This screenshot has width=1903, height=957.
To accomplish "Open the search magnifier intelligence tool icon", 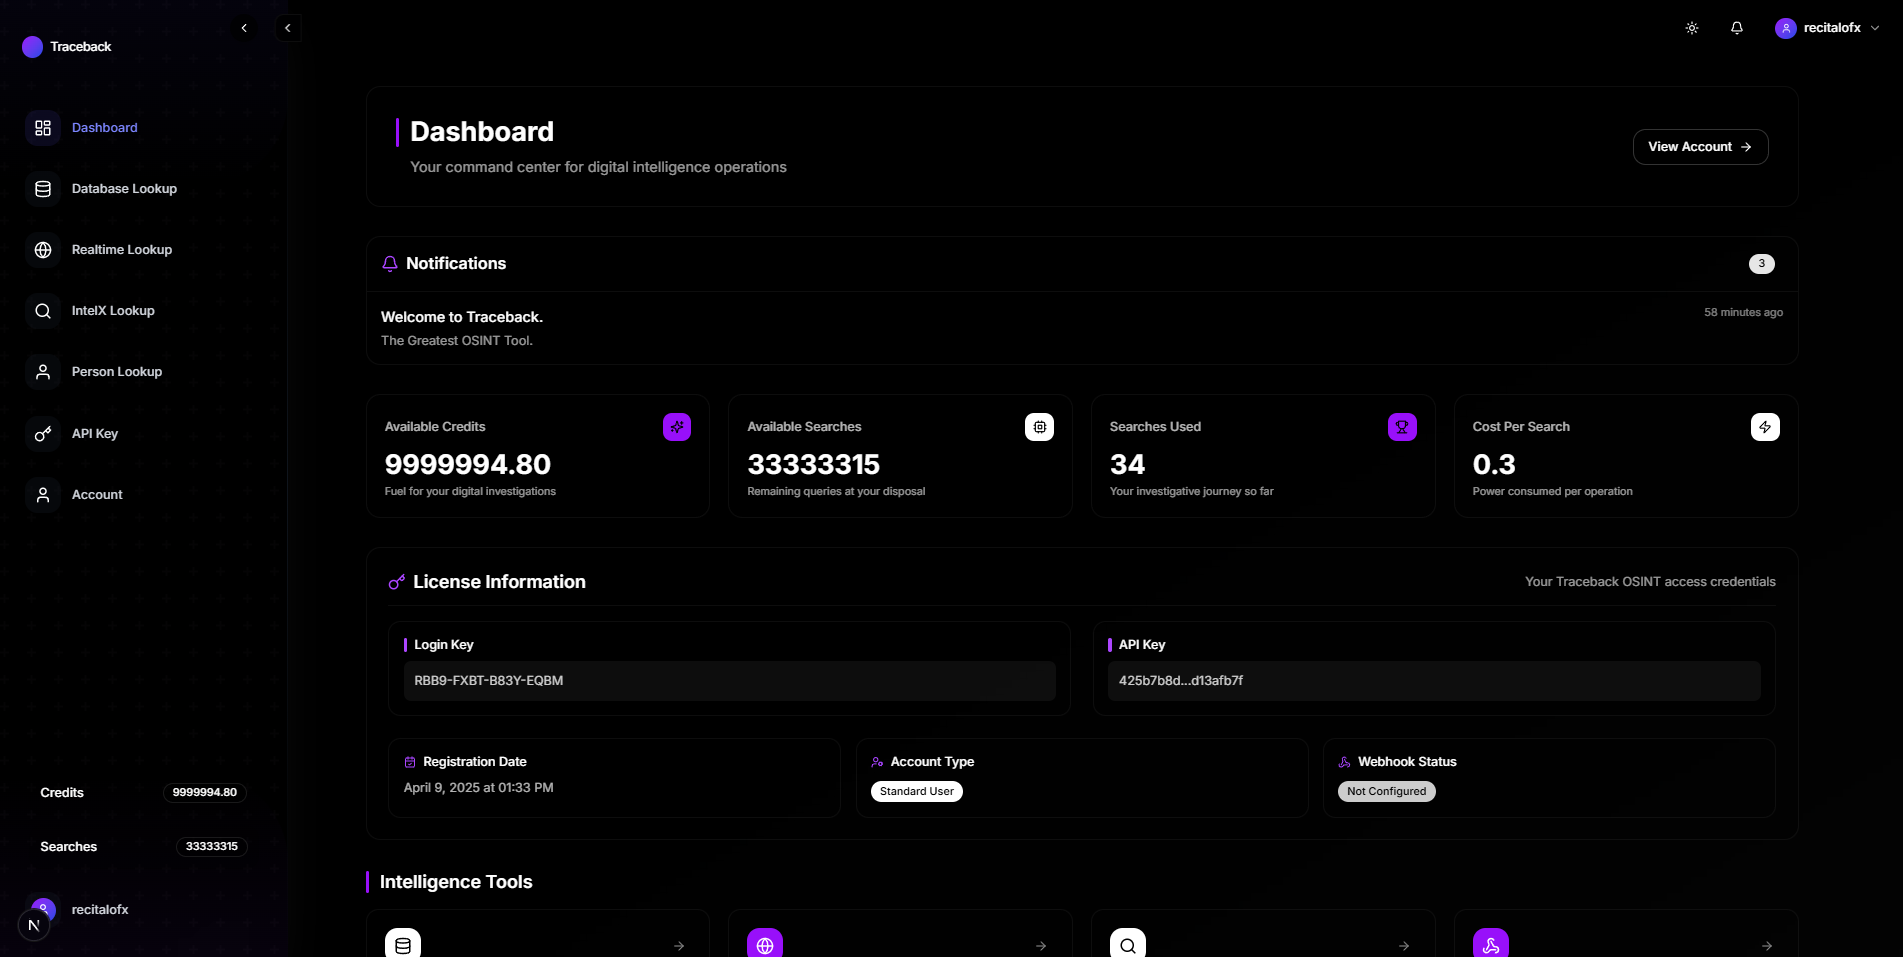I will pyautogui.click(x=1128, y=944).
